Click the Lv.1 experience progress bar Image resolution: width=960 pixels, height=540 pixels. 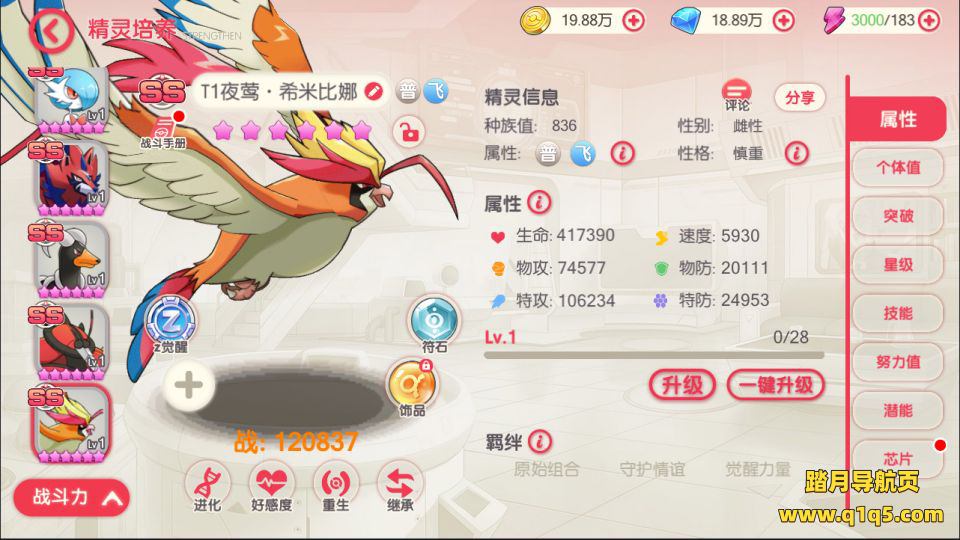coord(654,354)
